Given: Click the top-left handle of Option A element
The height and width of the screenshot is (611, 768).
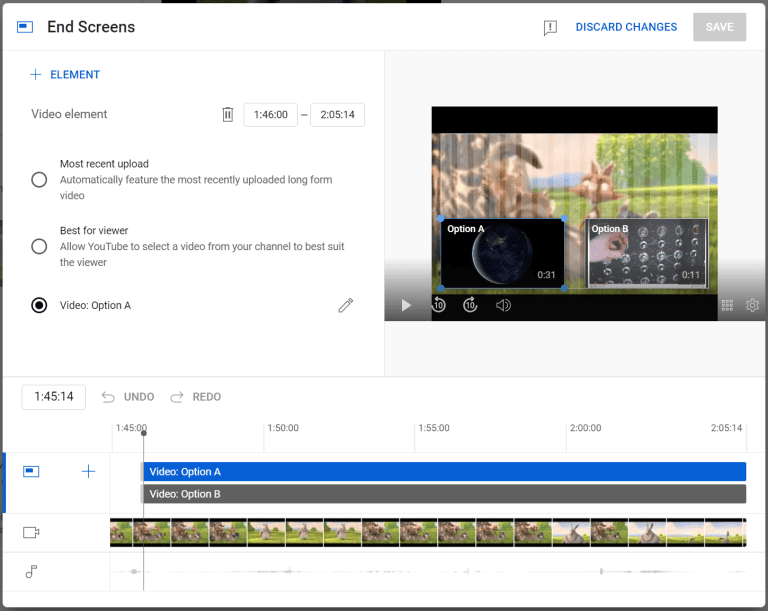Looking at the screenshot, I should (x=441, y=219).
